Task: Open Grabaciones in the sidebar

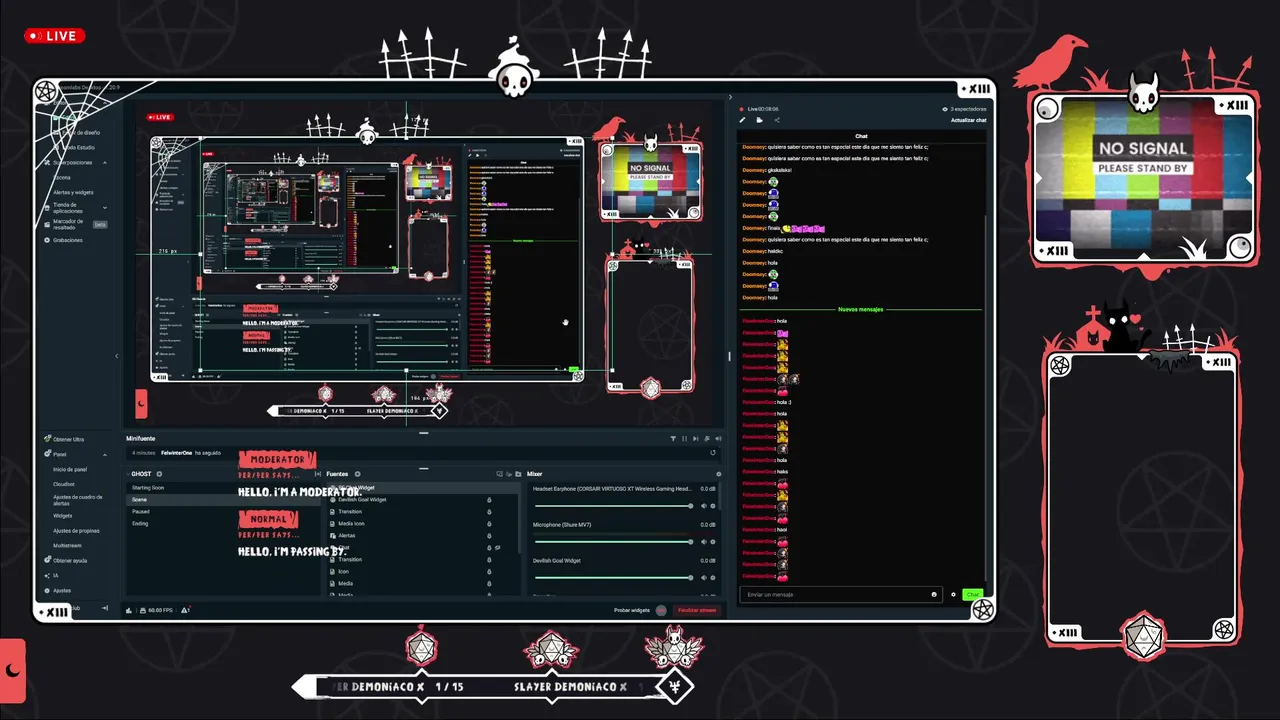Action: [68, 240]
